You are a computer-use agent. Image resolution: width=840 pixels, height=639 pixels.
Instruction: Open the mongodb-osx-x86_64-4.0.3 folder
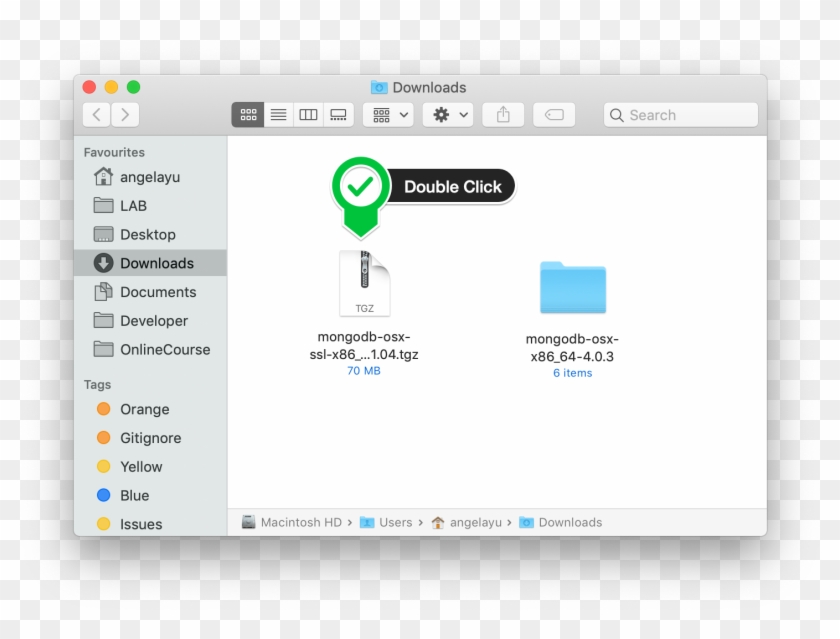point(572,288)
